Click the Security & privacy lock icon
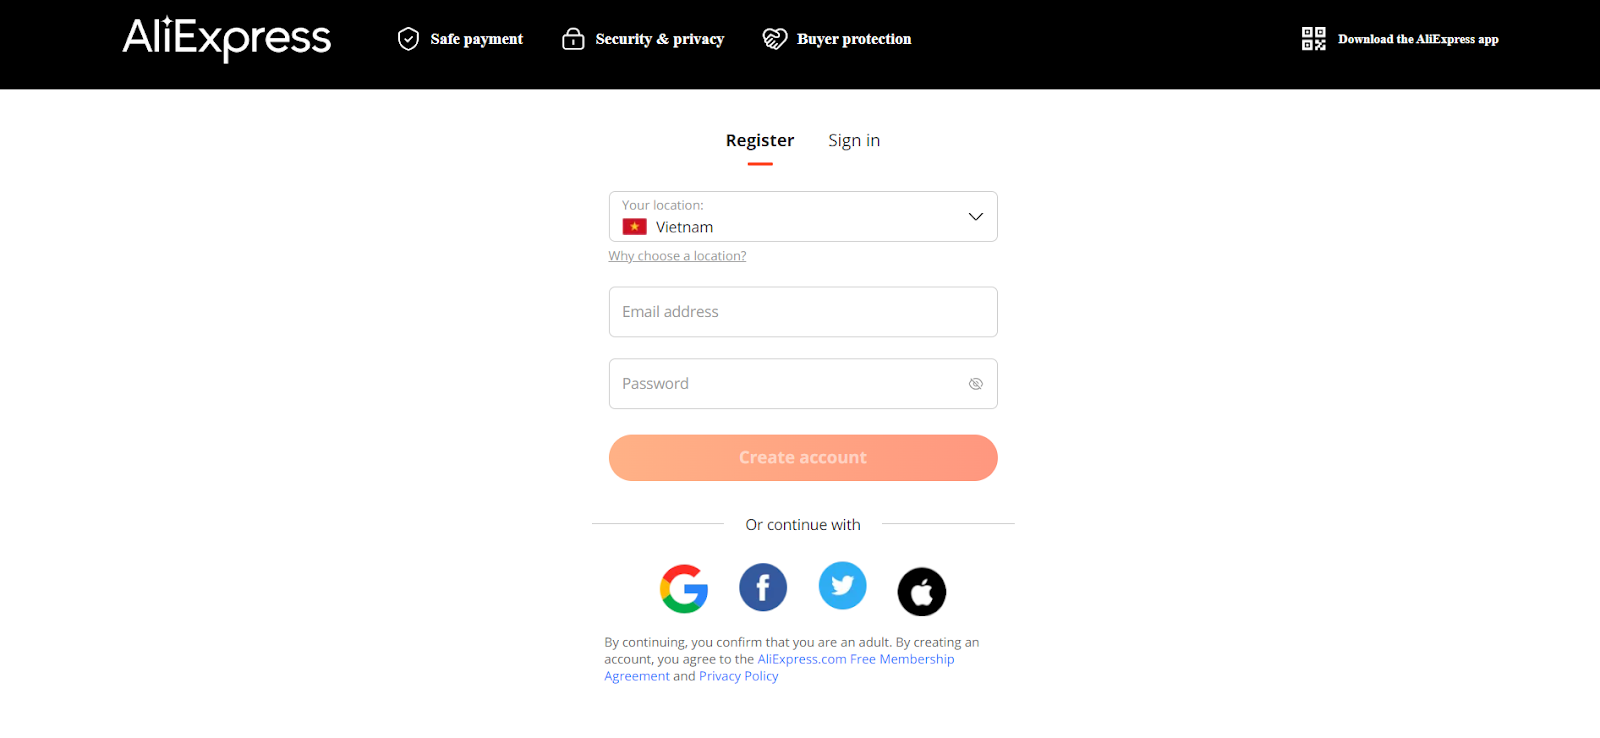The image size is (1600, 738). 573,38
